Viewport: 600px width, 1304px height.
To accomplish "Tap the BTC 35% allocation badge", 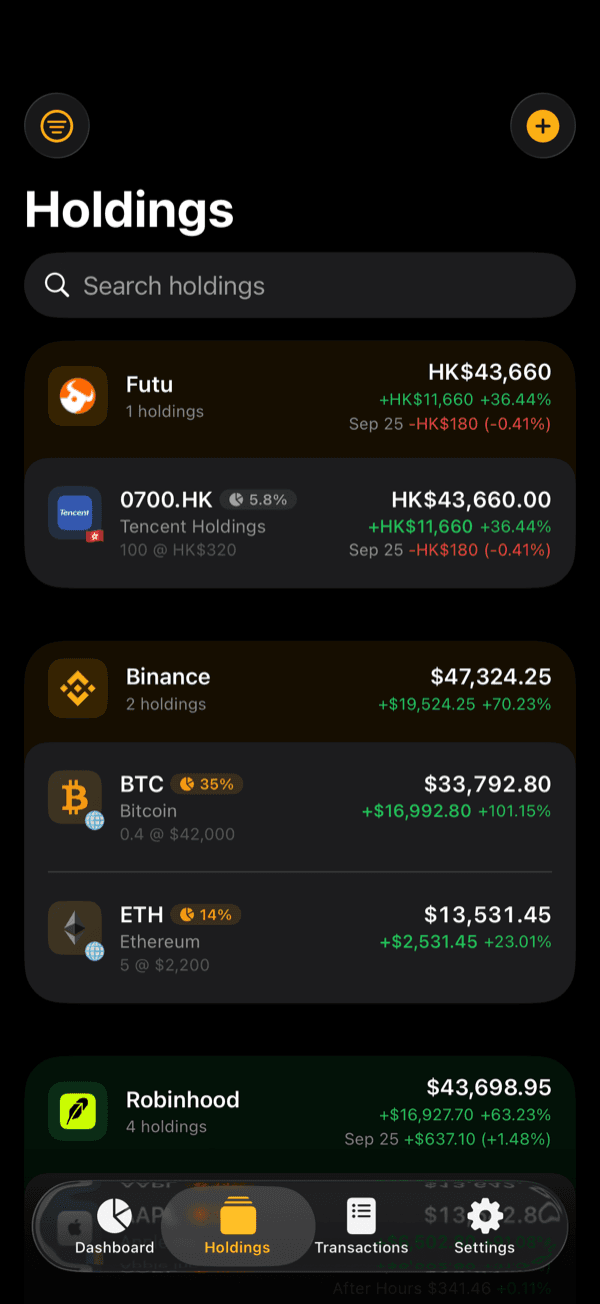I will [x=207, y=784].
